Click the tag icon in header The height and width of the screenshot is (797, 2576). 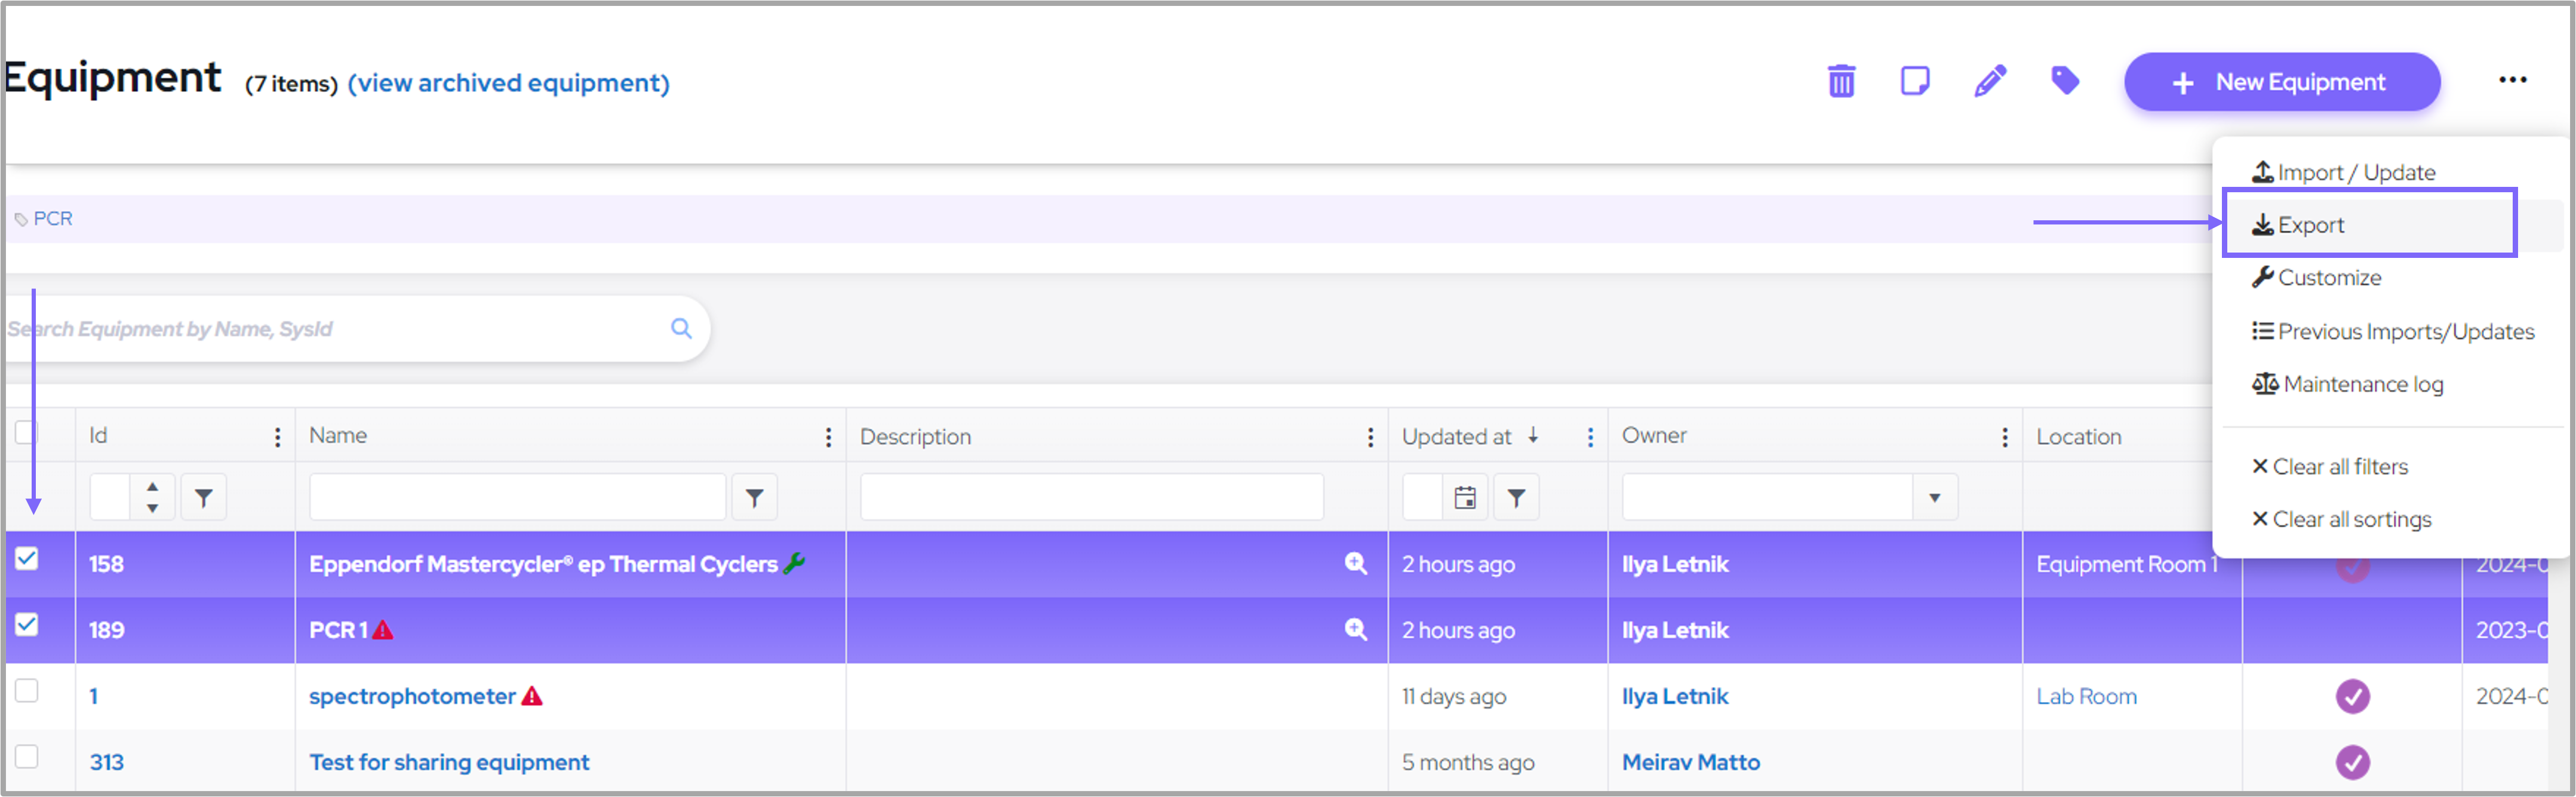tap(2065, 80)
